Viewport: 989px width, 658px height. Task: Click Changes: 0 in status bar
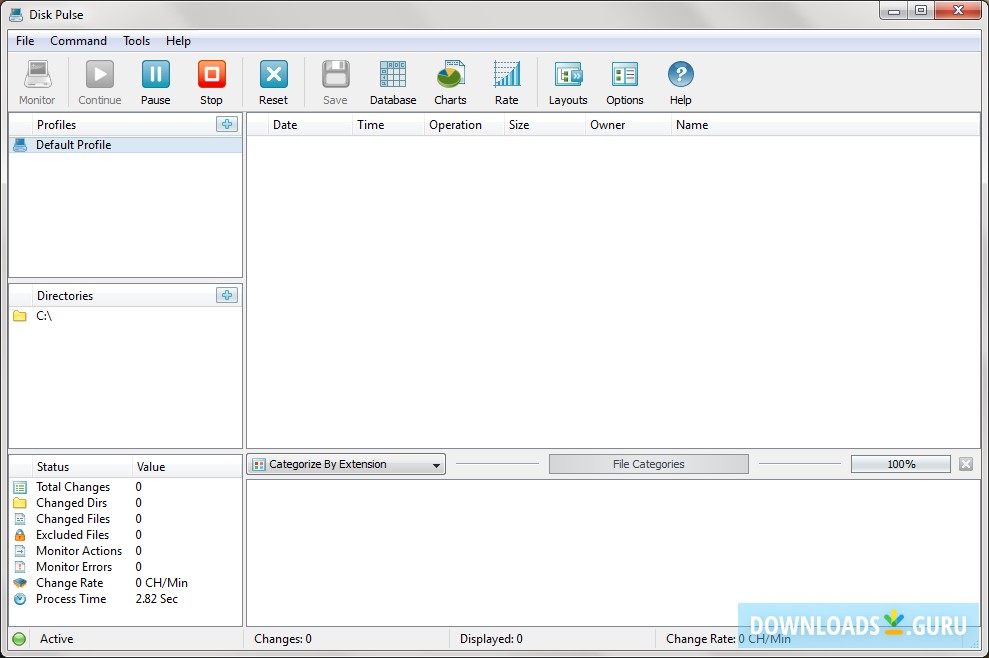[283, 638]
